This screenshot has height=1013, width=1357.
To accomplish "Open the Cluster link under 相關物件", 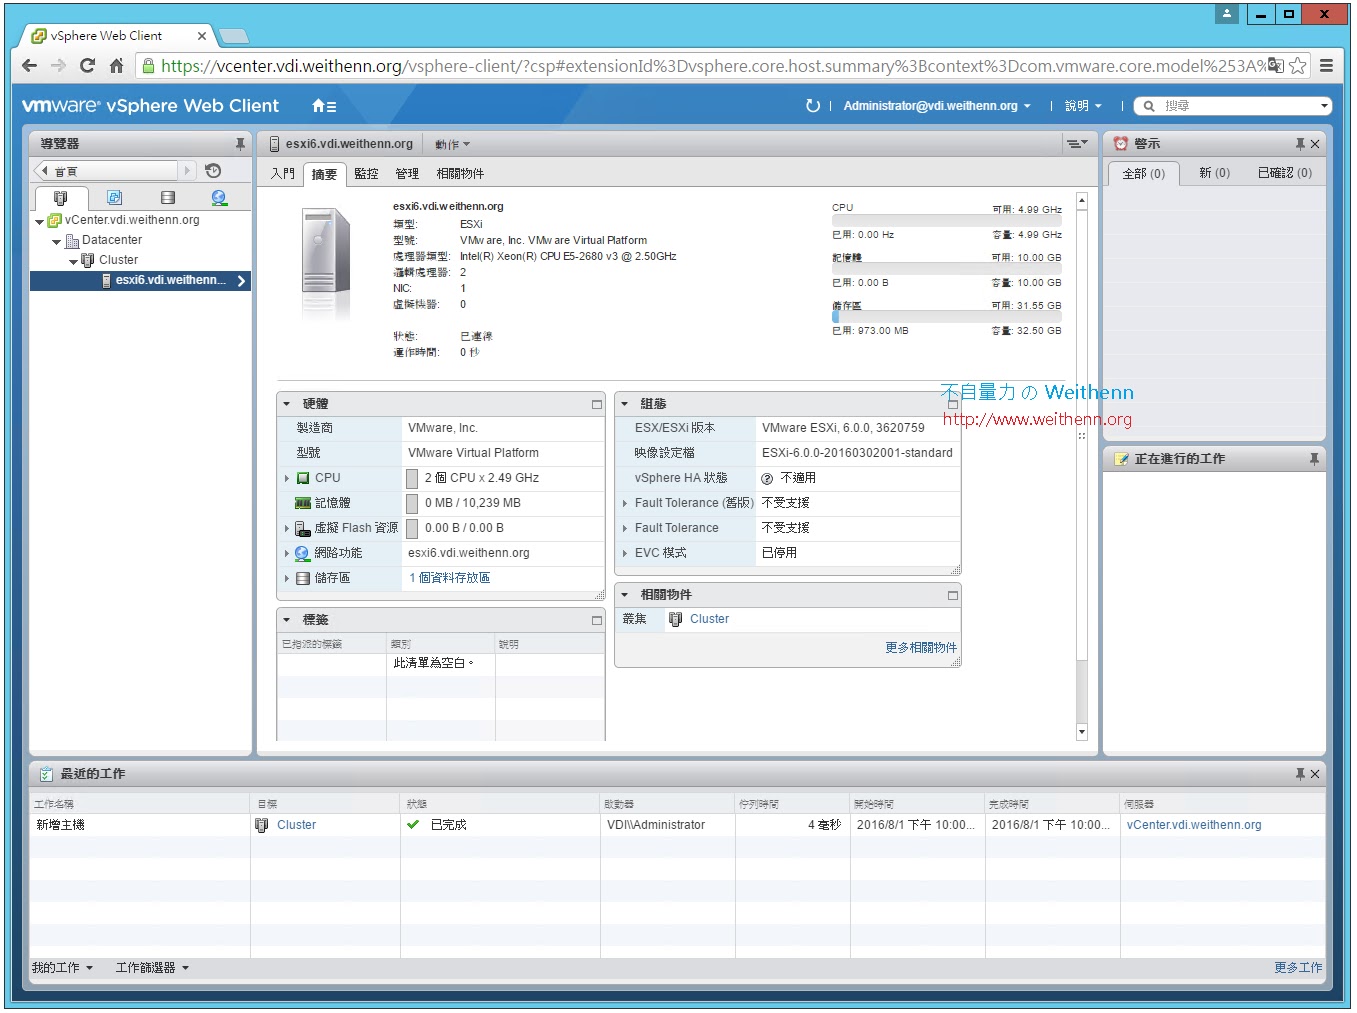I will click(x=709, y=618).
